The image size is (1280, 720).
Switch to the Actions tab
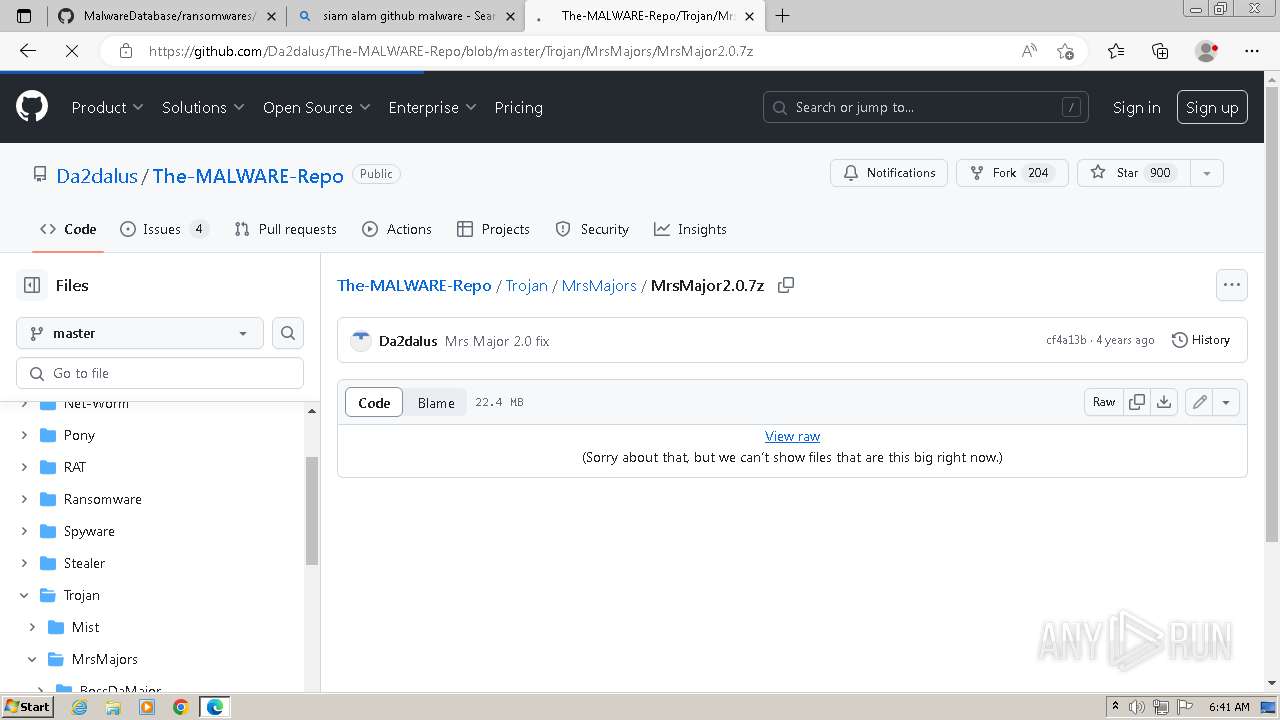pyautogui.click(x=397, y=229)
